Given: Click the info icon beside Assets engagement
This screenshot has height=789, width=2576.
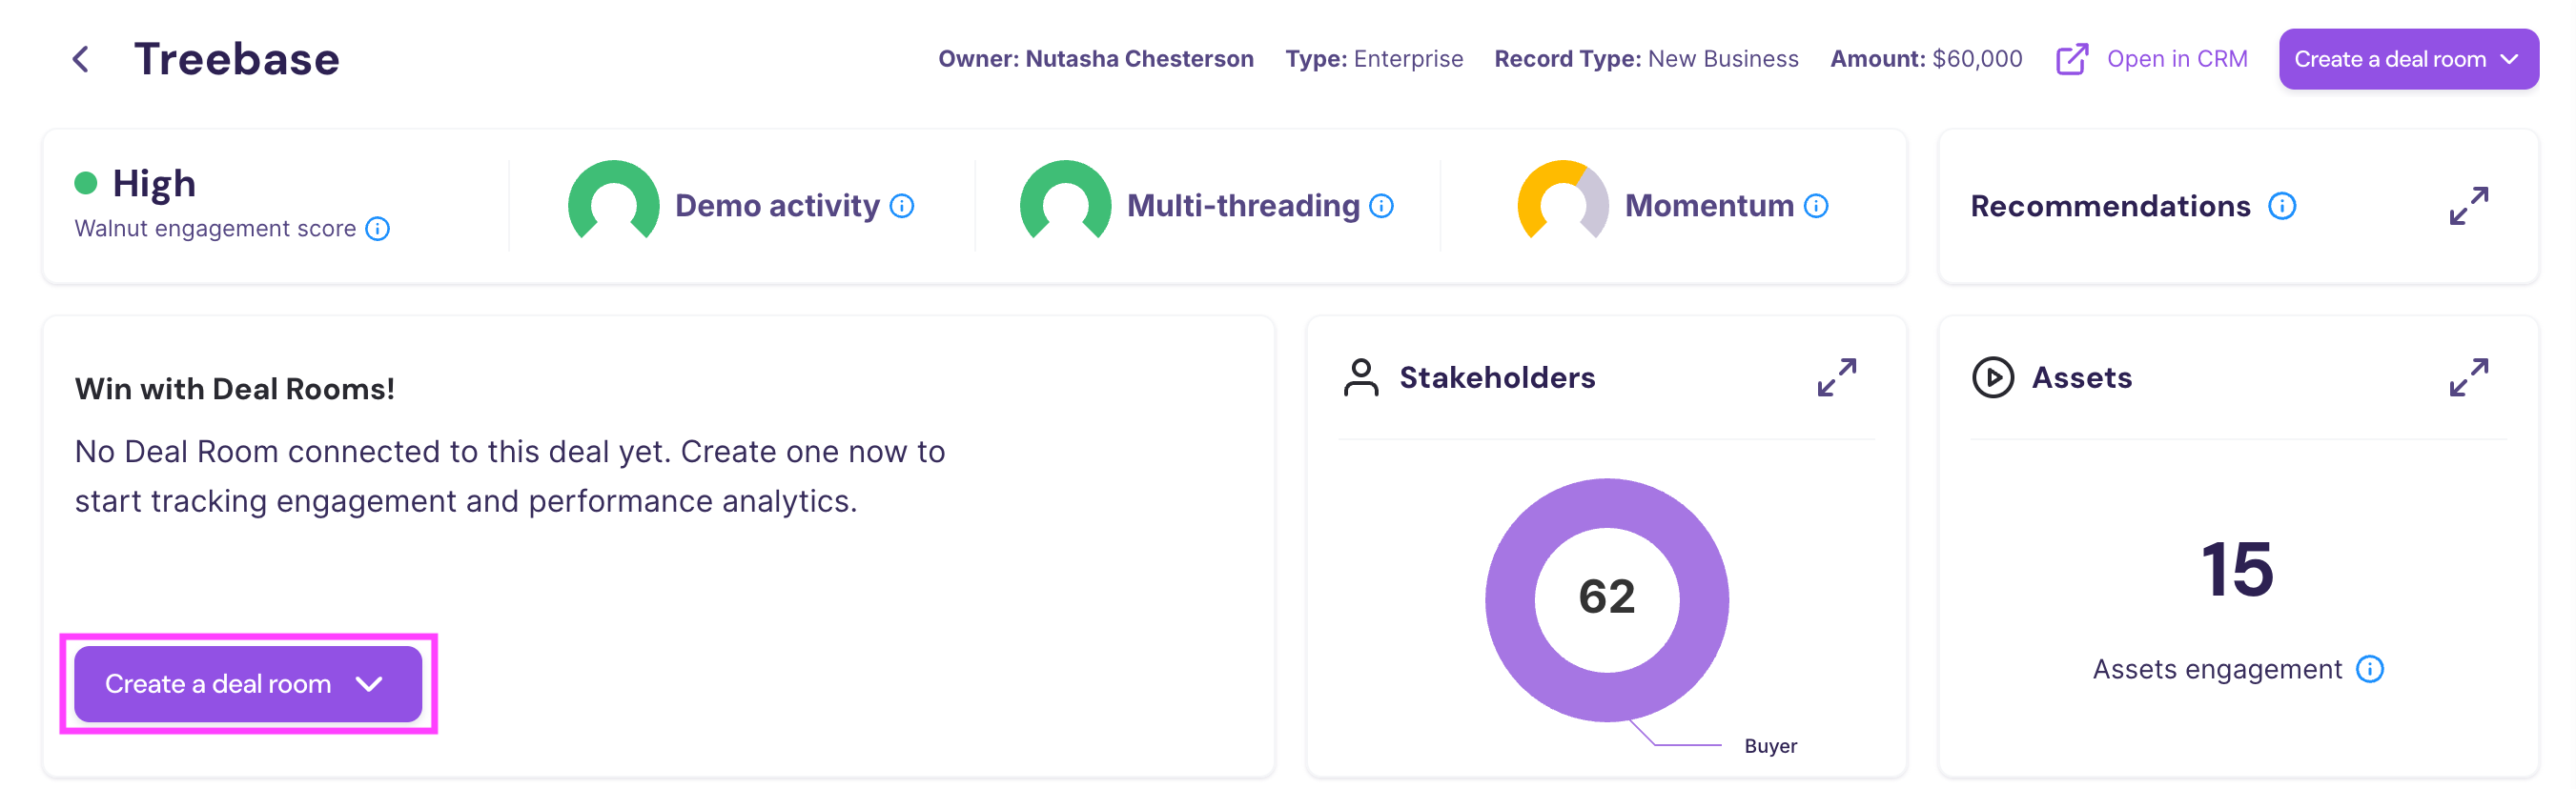Looking at the screenshot, I should click(2370, 668).
